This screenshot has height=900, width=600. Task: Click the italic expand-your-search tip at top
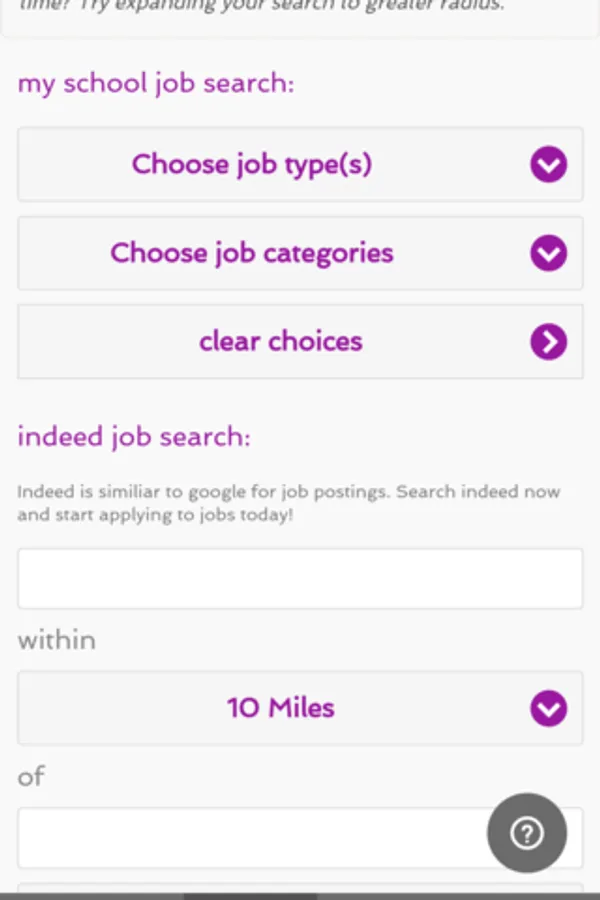tap(262, 6)
